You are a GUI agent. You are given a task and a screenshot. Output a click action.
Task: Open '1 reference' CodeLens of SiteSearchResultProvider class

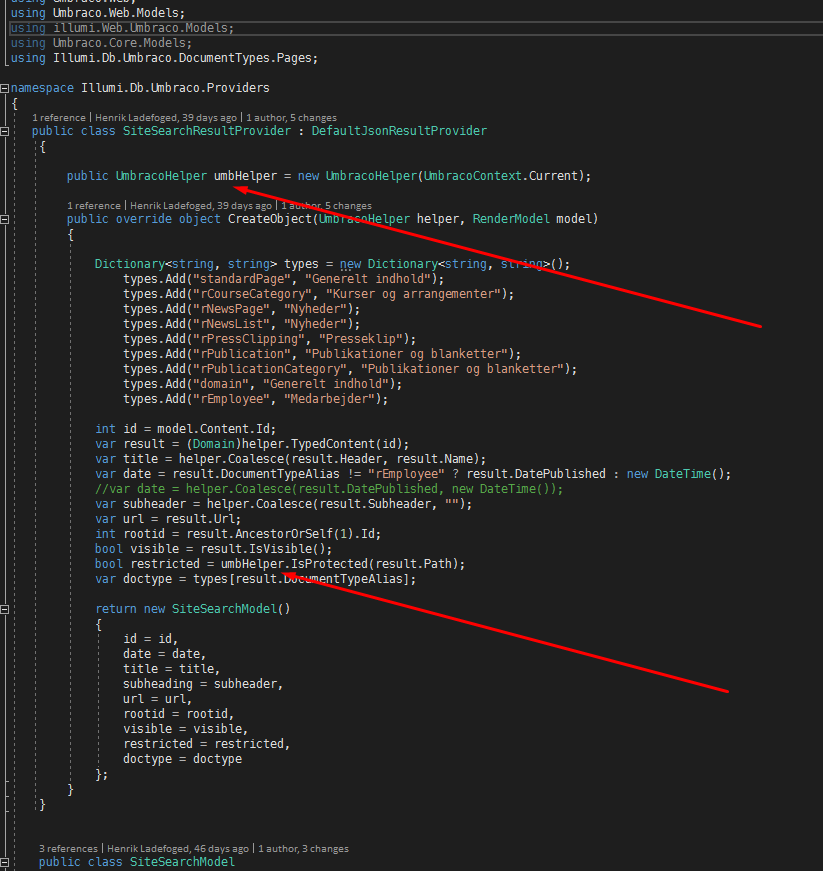[59, 118]
